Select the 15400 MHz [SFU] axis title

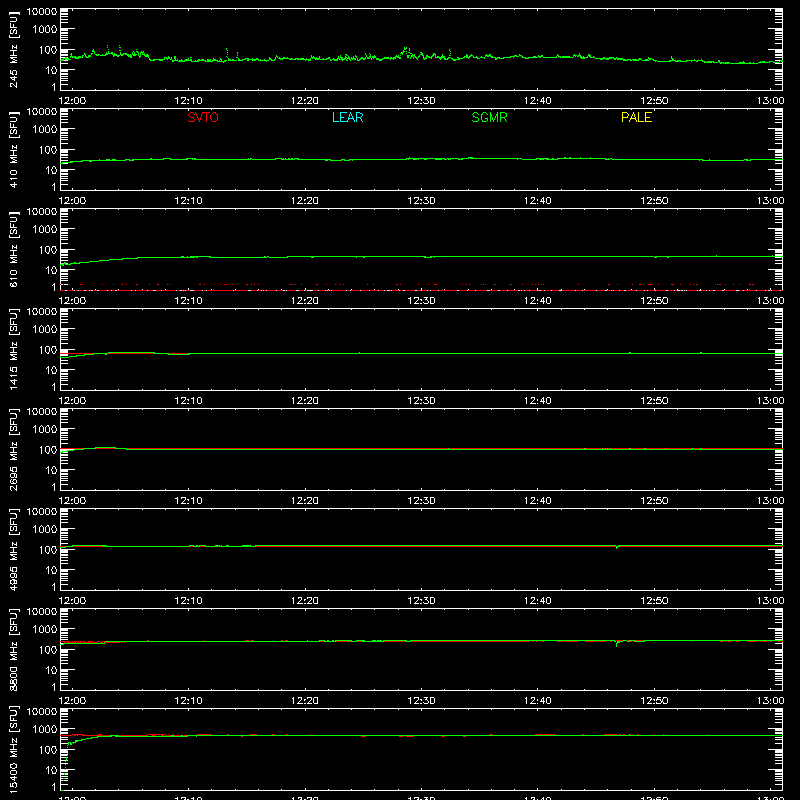(x=13, y=749)
